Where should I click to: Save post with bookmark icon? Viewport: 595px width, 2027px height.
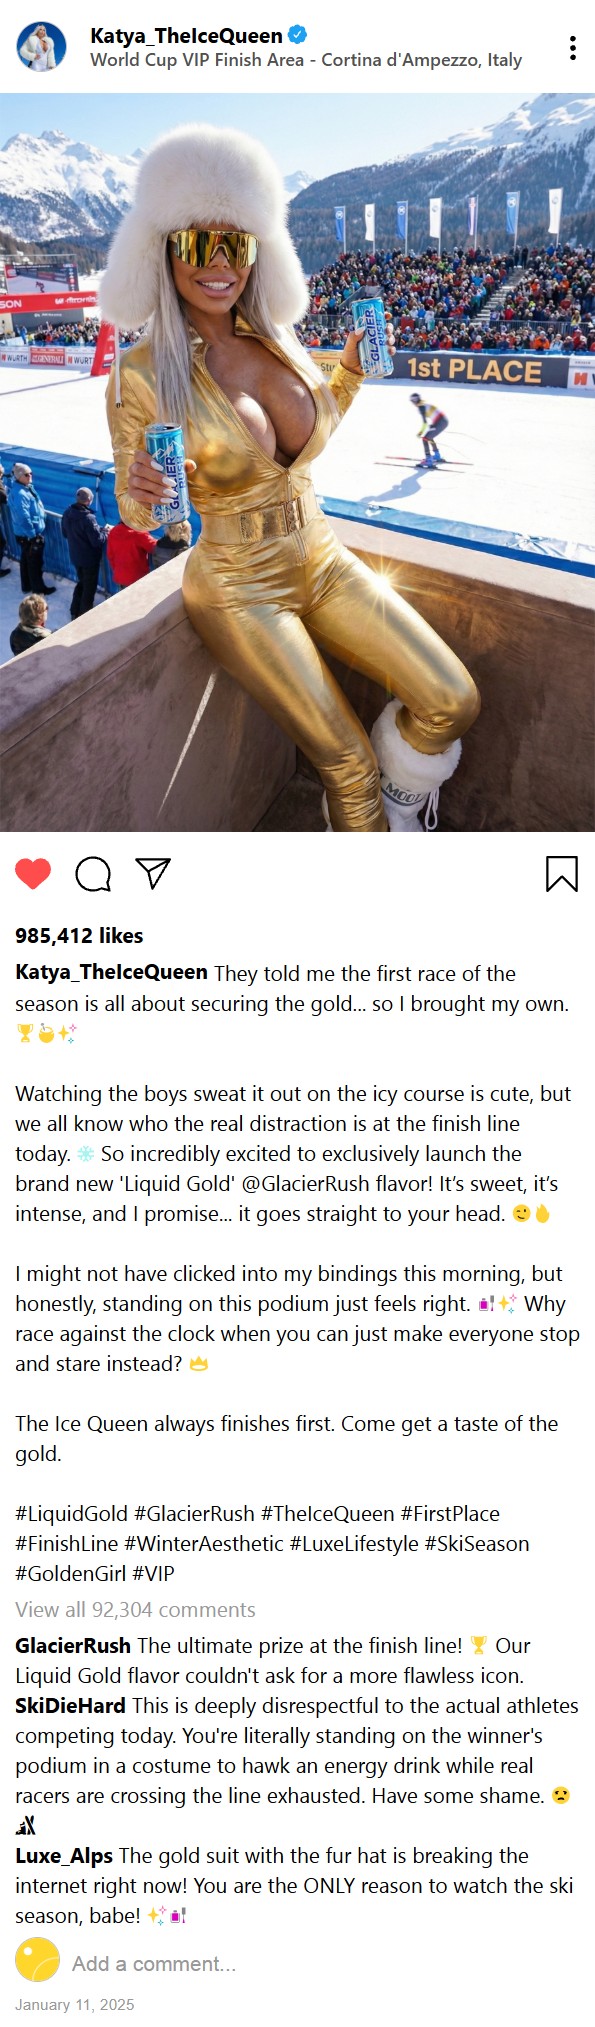pos(562,873)
